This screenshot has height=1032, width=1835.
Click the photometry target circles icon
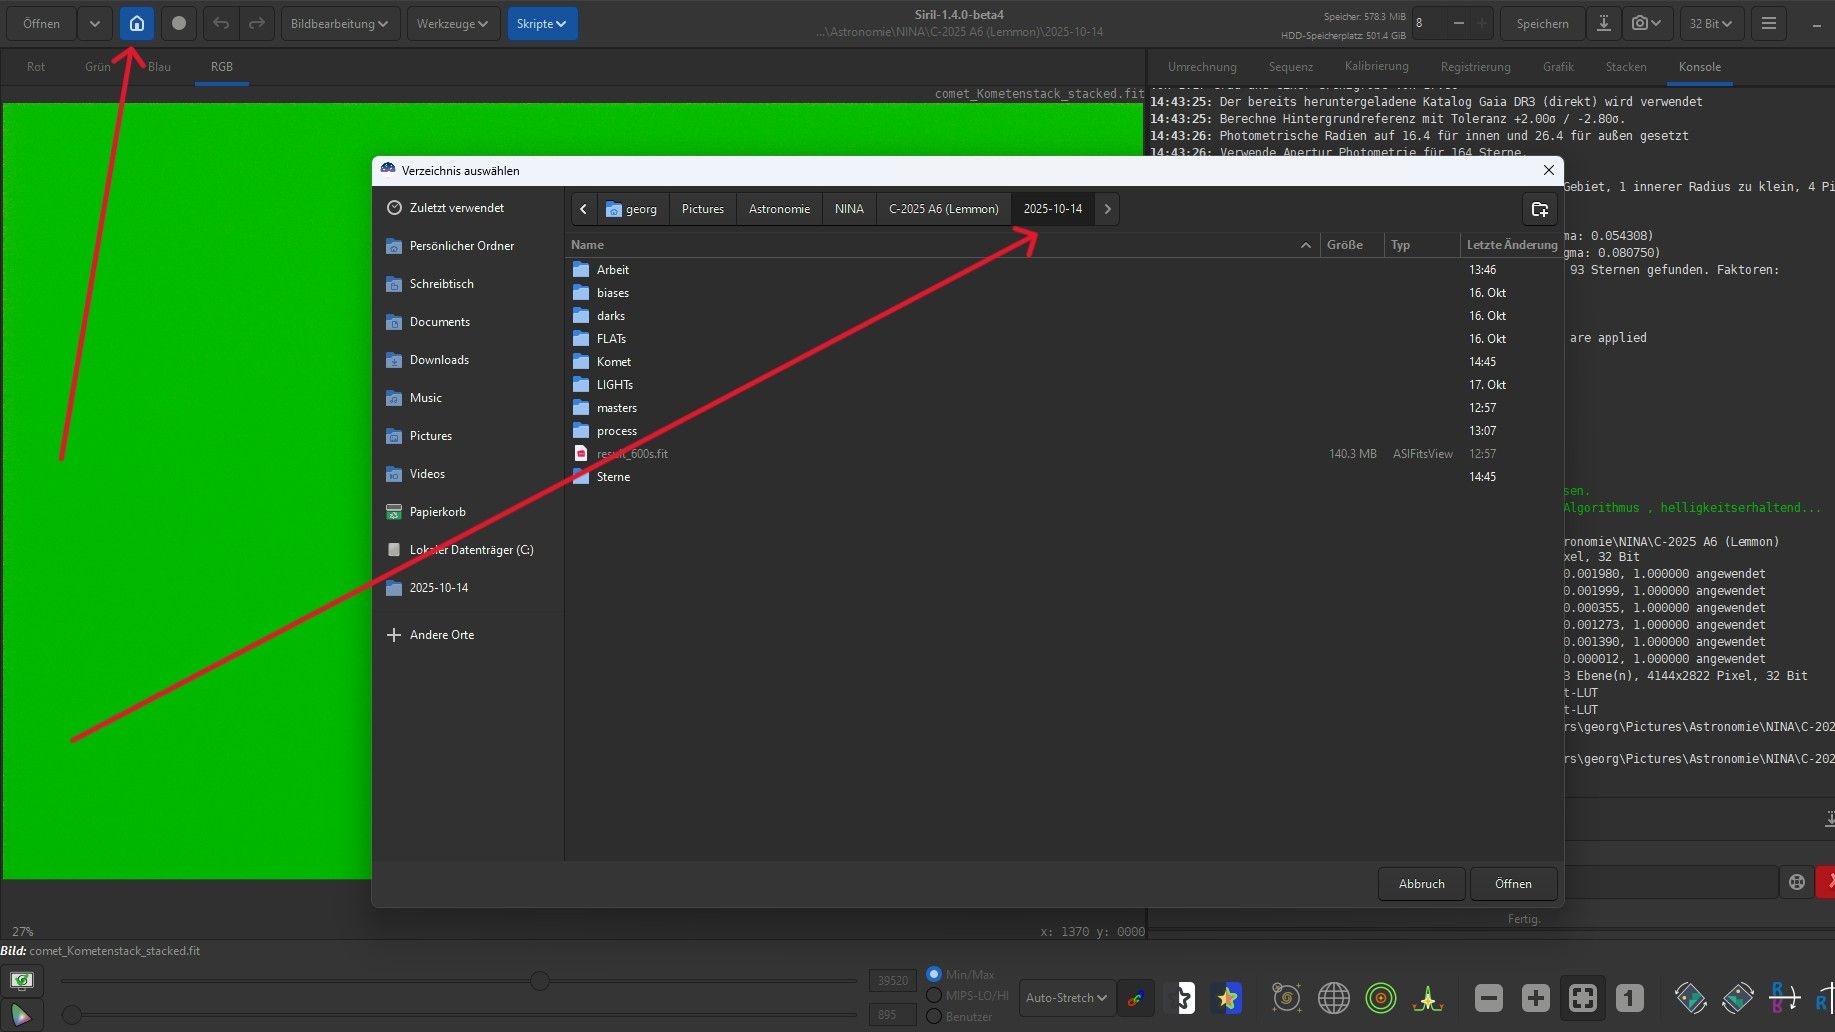(1380, 997)
